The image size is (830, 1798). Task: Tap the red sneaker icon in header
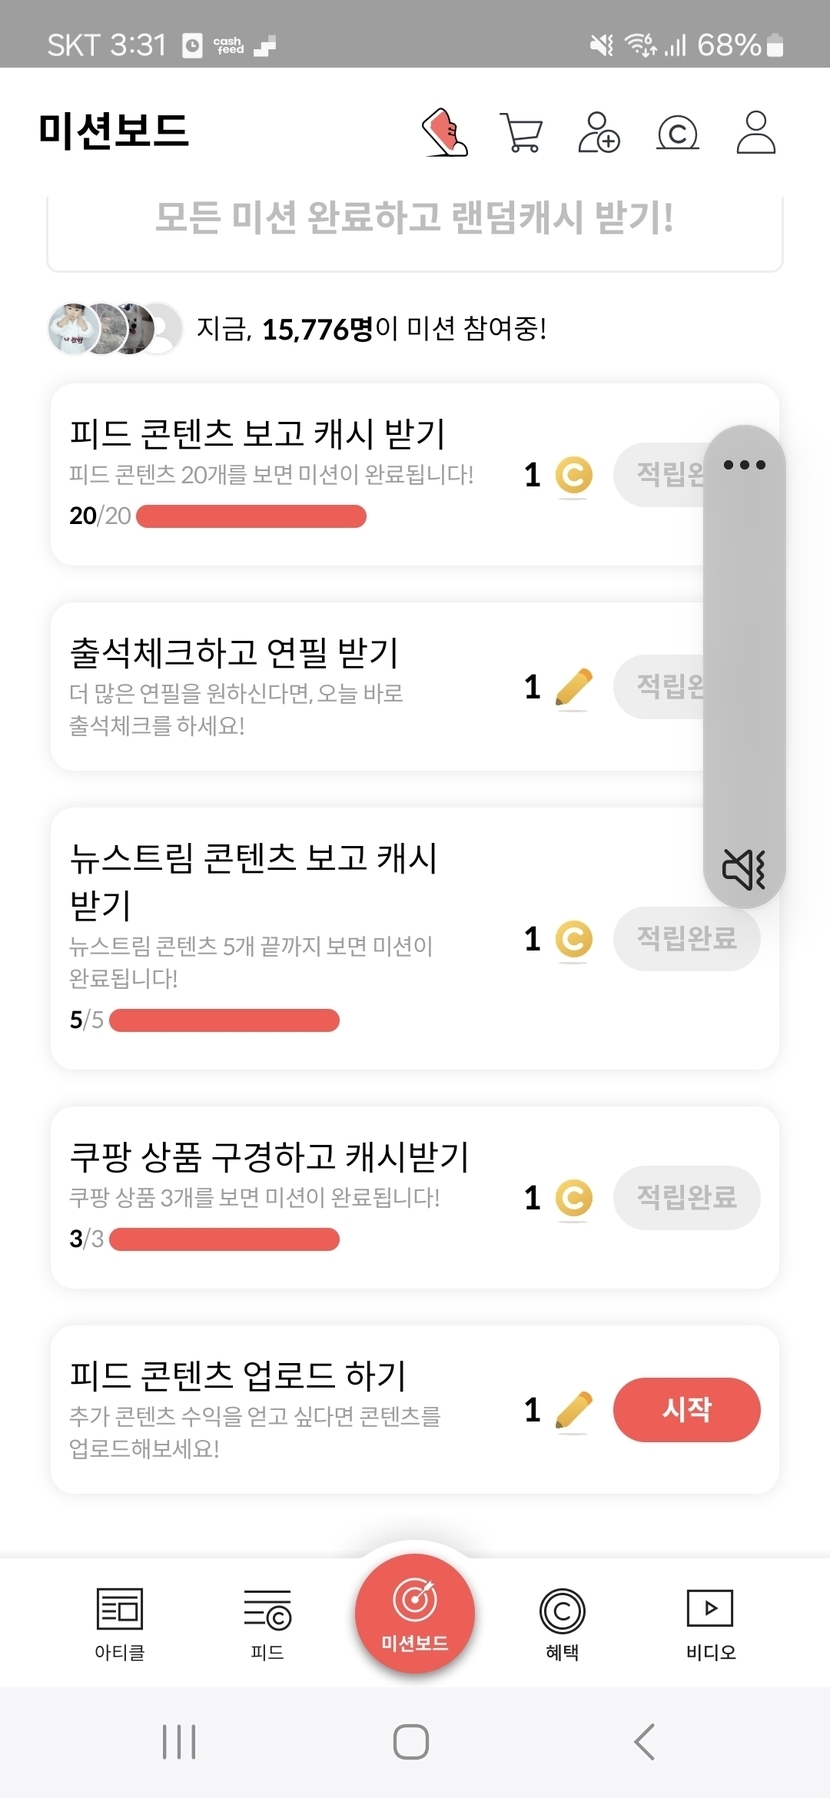(445, 133)
